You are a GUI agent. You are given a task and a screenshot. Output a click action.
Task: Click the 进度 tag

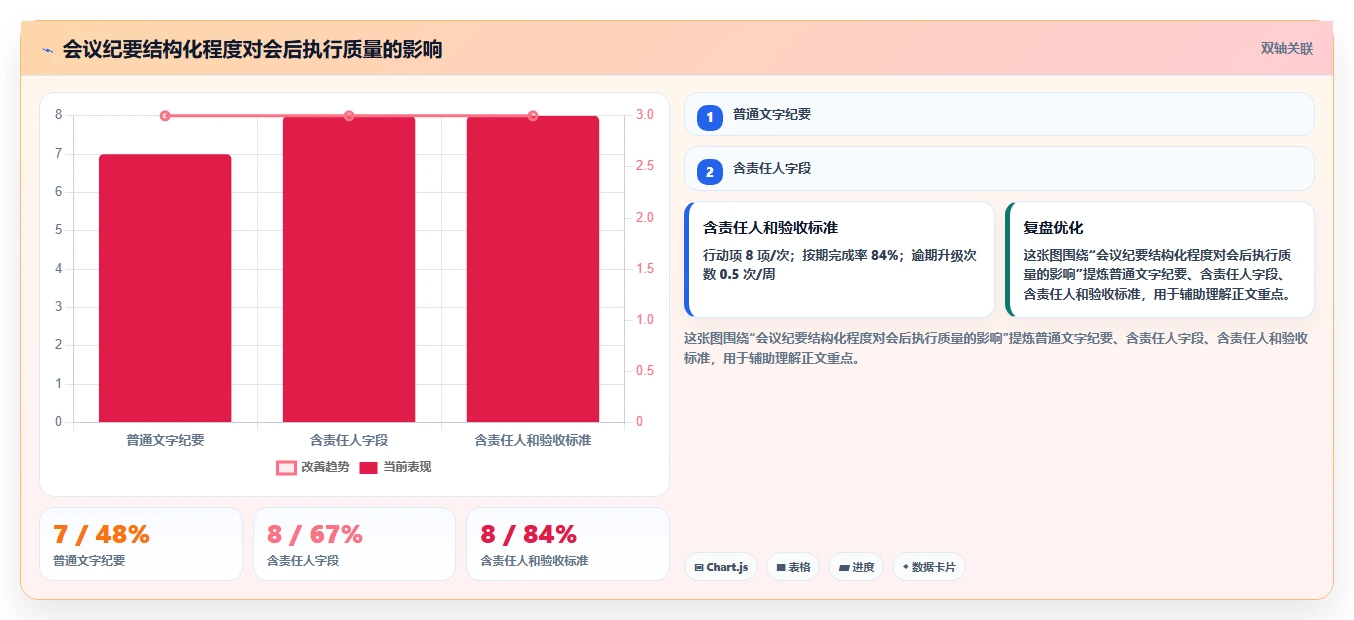coord(856,567)
